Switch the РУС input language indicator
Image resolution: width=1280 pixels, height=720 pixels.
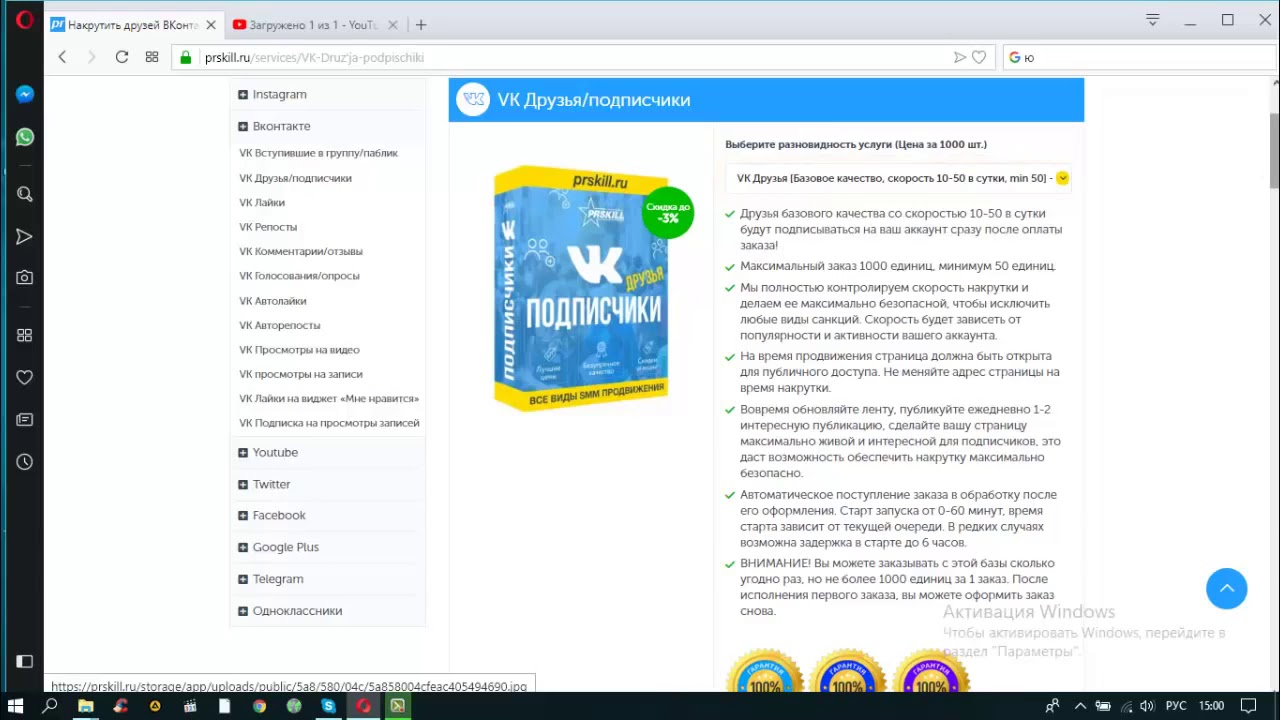pyautogui.click(x=1178, y=706)
